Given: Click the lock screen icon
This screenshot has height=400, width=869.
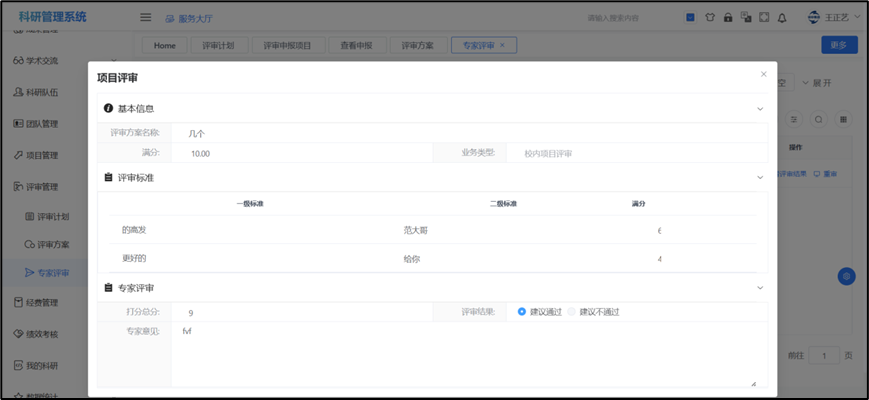Looking at the screenshot, I should [x=727, y=17].
